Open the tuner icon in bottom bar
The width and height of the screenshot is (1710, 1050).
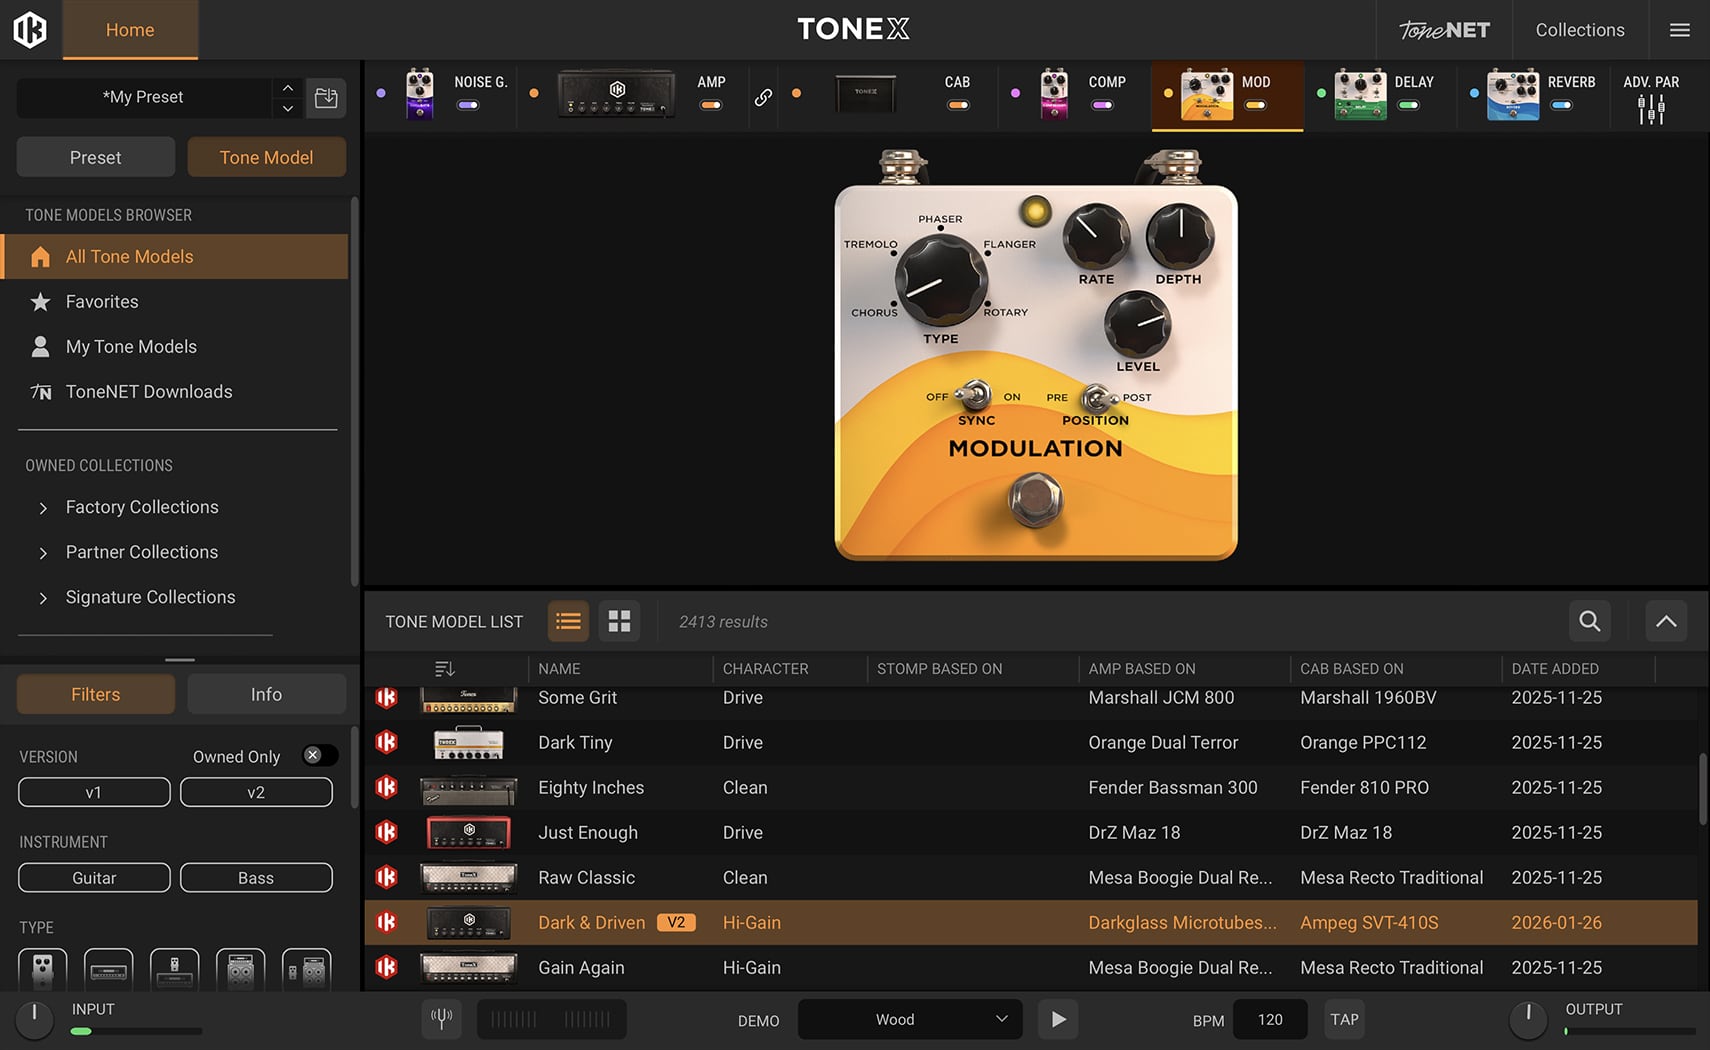click(441, 1019)
